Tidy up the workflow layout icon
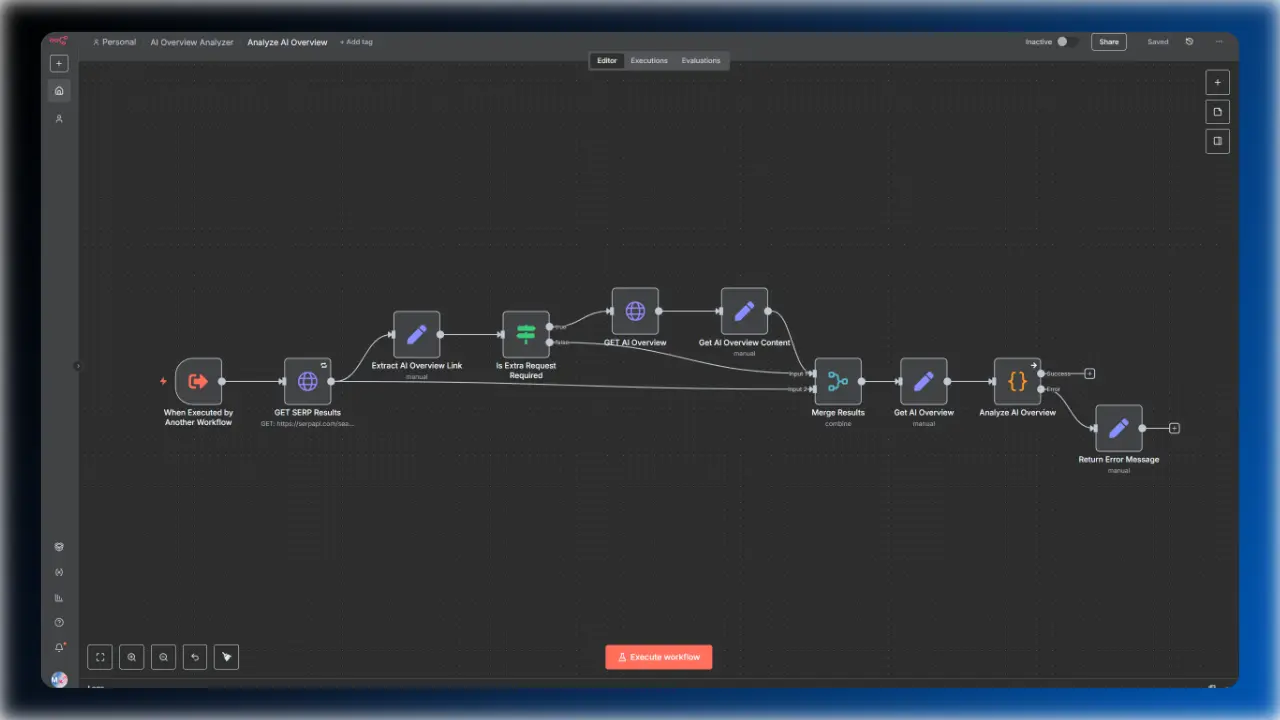1280x720 pixels. click(x=226, y=657)
